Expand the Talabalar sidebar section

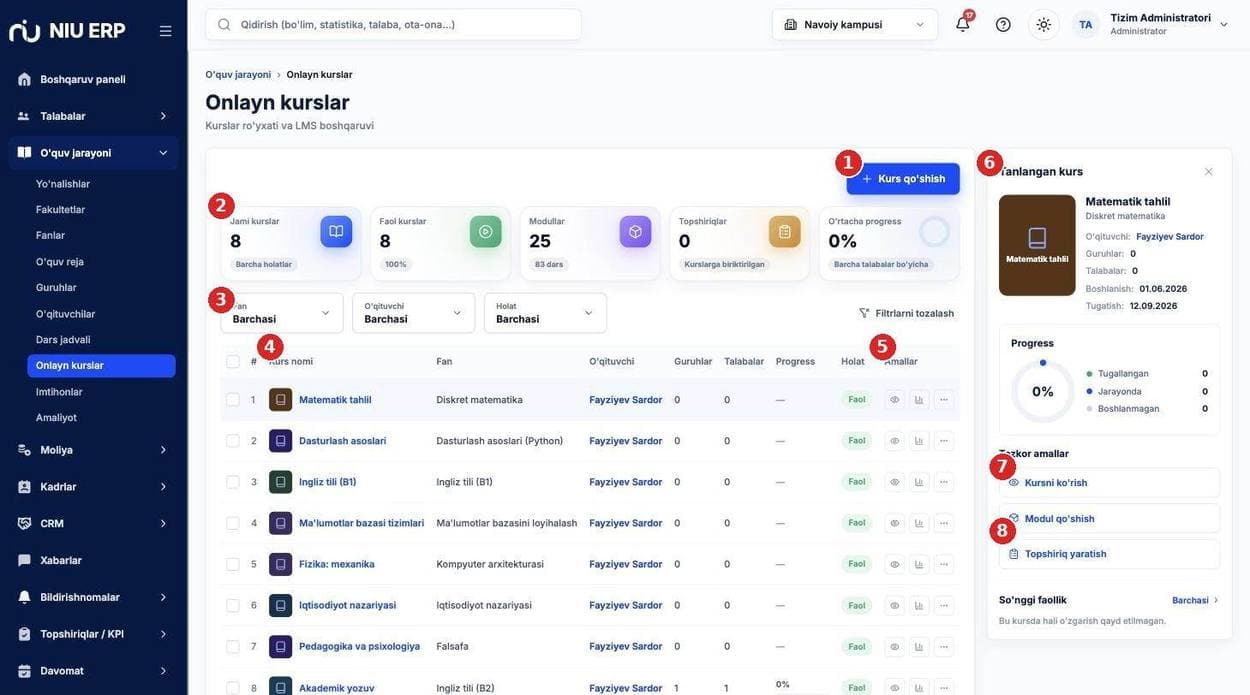(94, 116)
